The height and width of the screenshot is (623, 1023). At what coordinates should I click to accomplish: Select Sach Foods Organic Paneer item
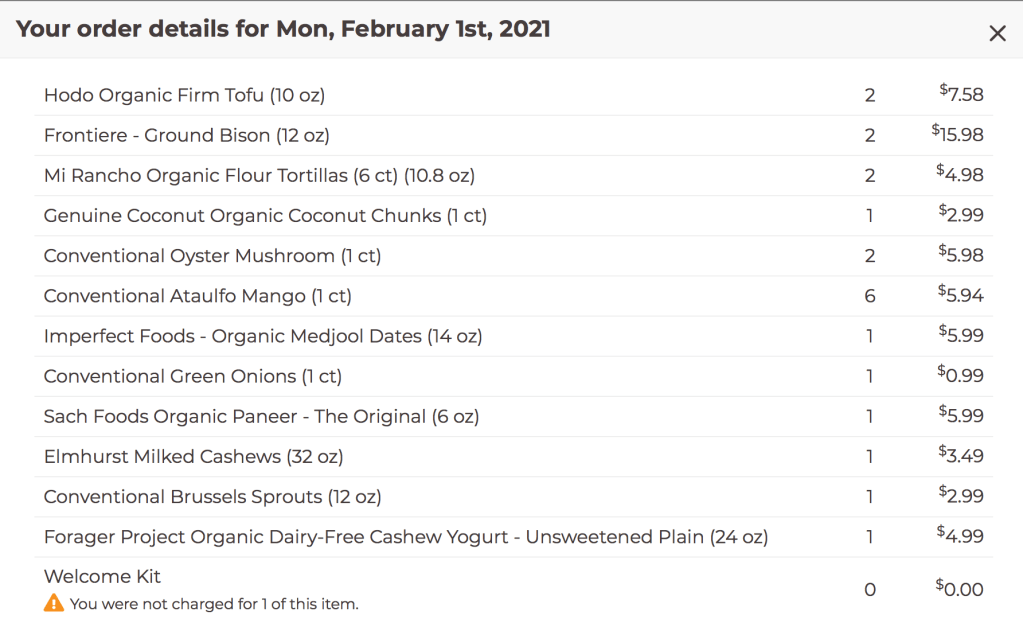261,416
